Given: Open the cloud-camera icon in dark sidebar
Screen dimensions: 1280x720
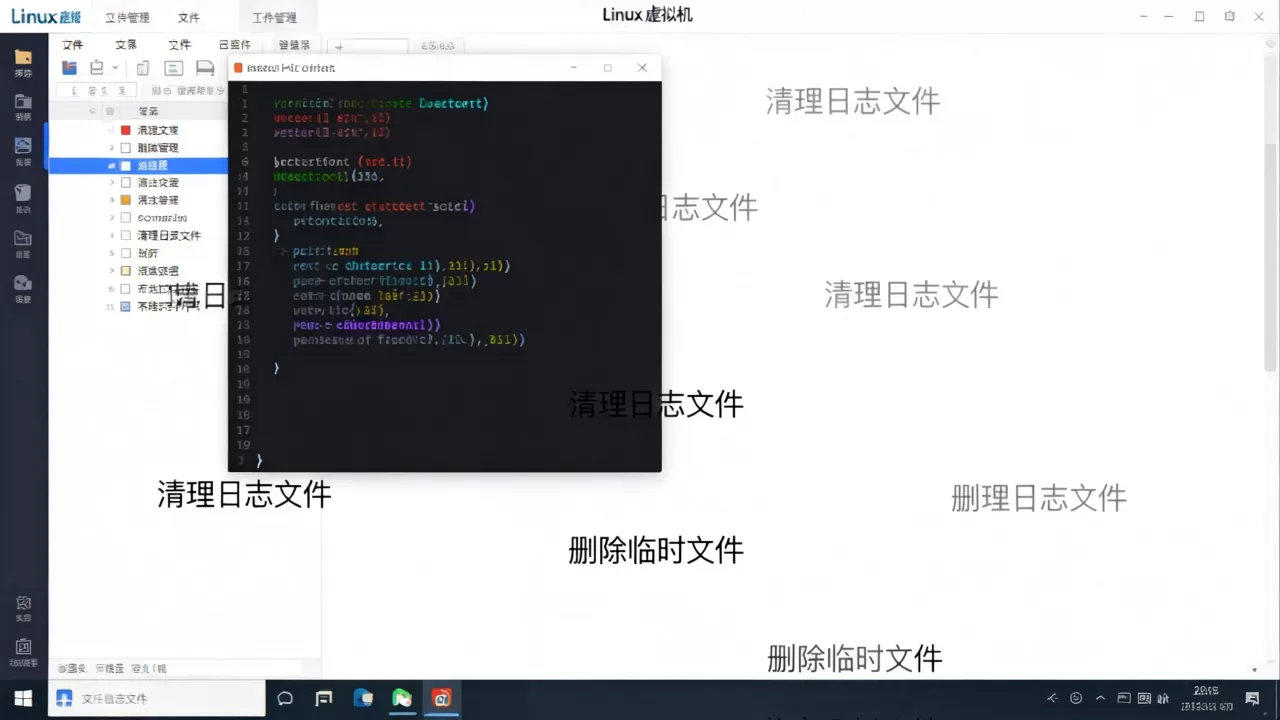Looking at the screenshot, I should pos(23,284).
